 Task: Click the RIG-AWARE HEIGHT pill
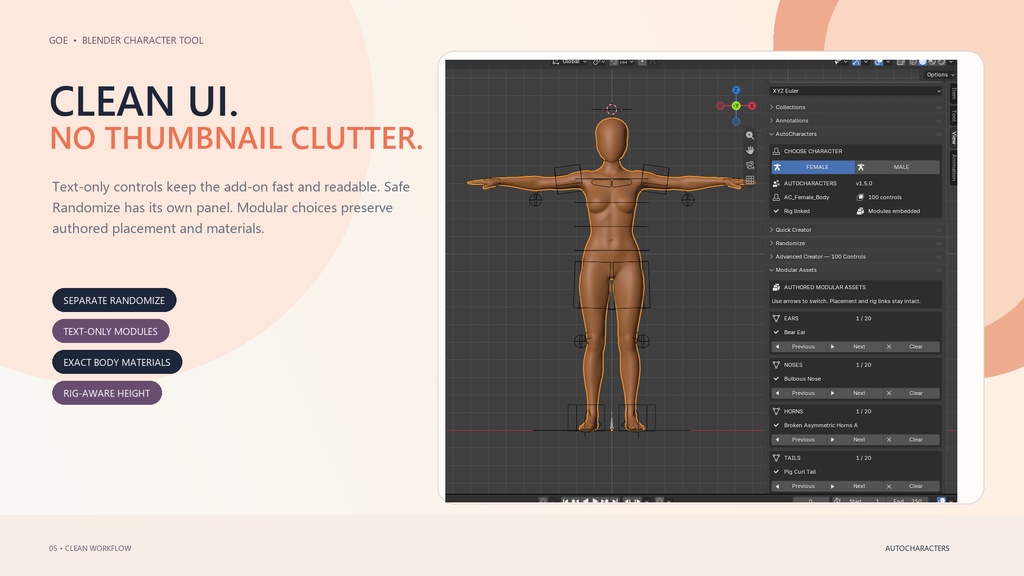coord(107,393)
